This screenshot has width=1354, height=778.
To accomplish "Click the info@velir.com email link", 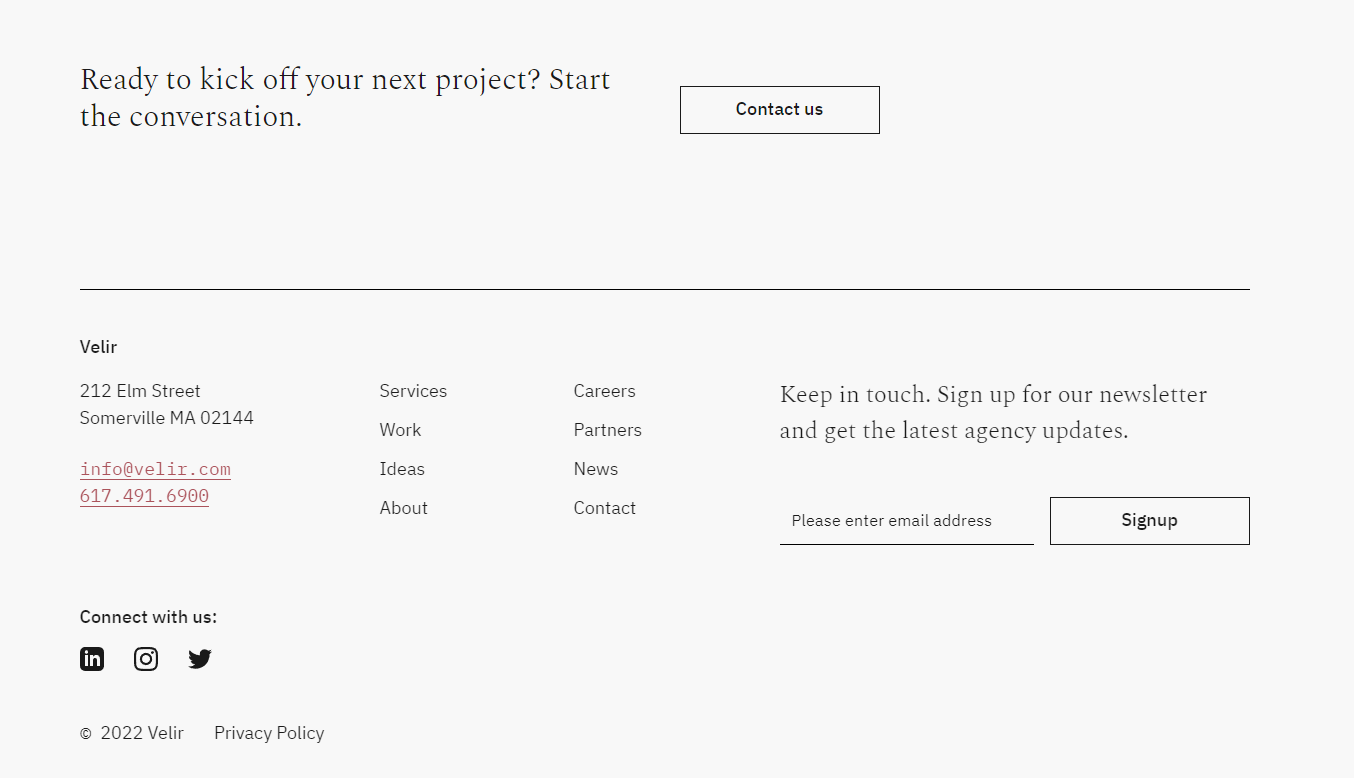I will 155,469.
